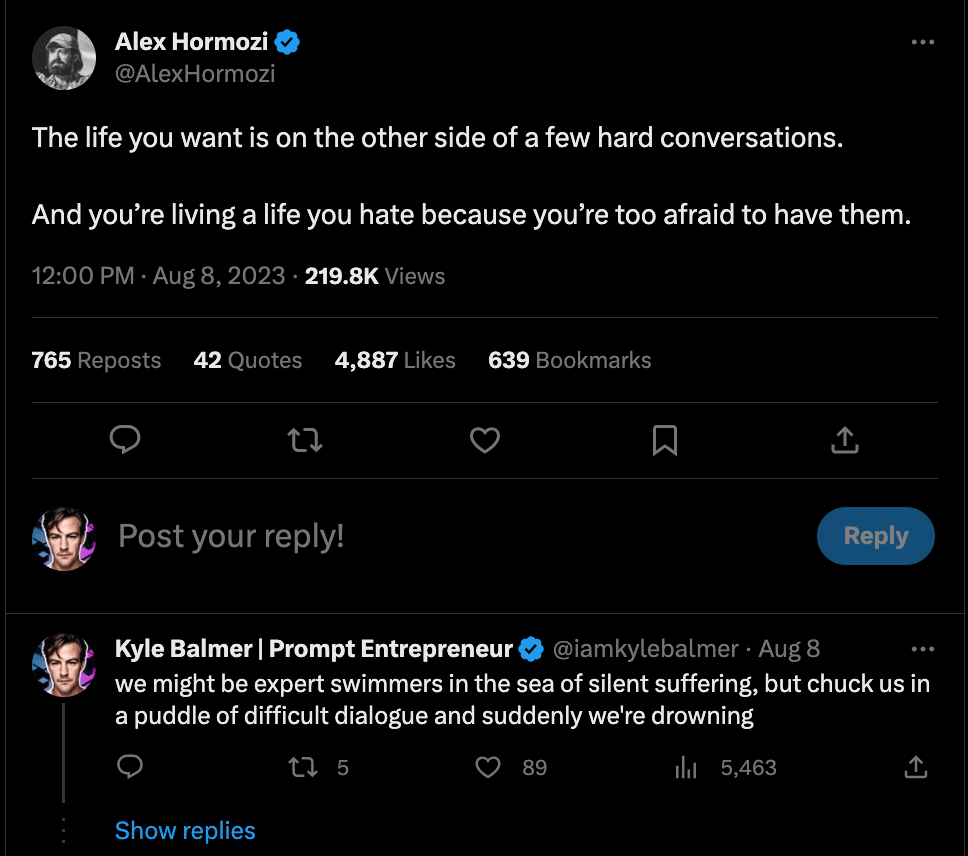
Task: View analytics of Kyle Balmer's reply
Action: 686,767
